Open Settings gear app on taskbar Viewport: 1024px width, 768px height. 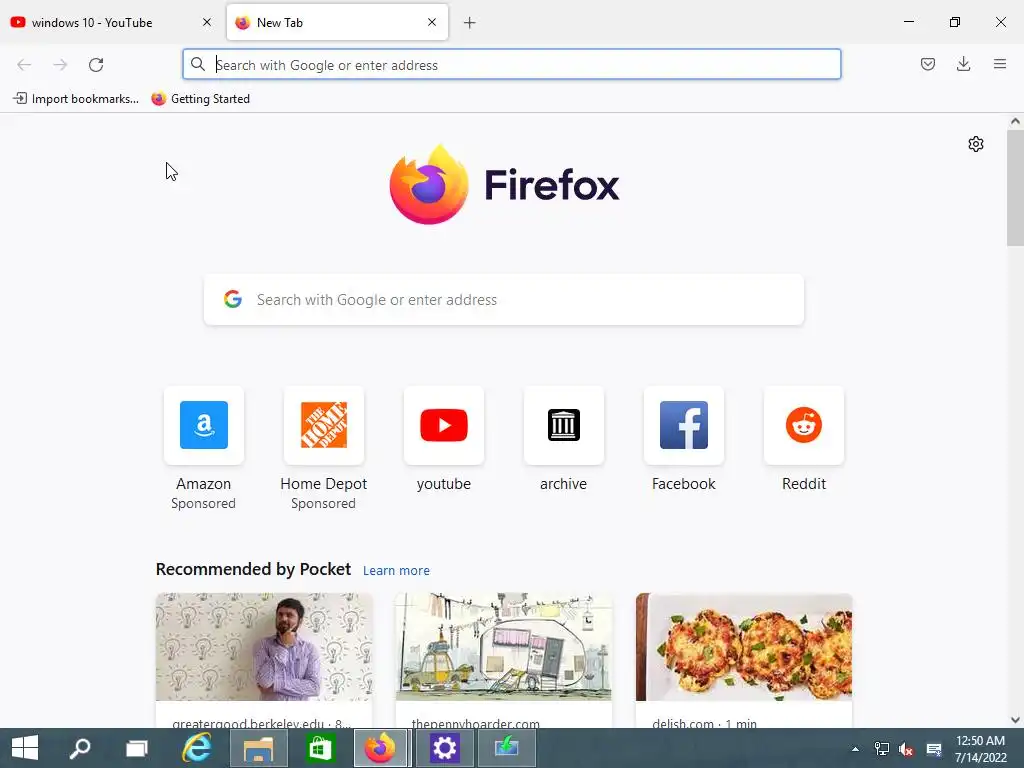pyautogui.click(x=444, y=748)
